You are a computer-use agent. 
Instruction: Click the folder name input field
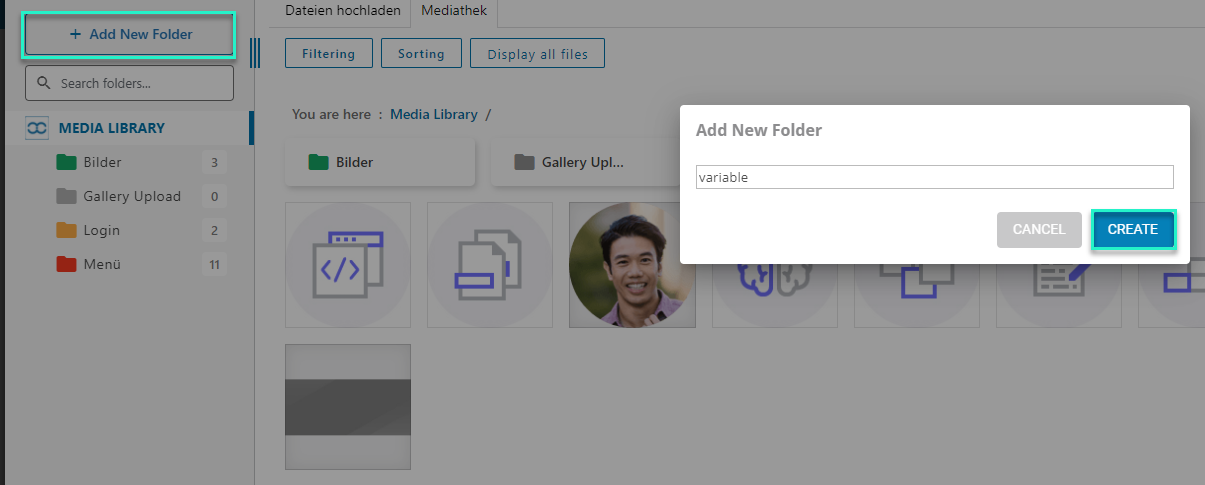point(933,177)
